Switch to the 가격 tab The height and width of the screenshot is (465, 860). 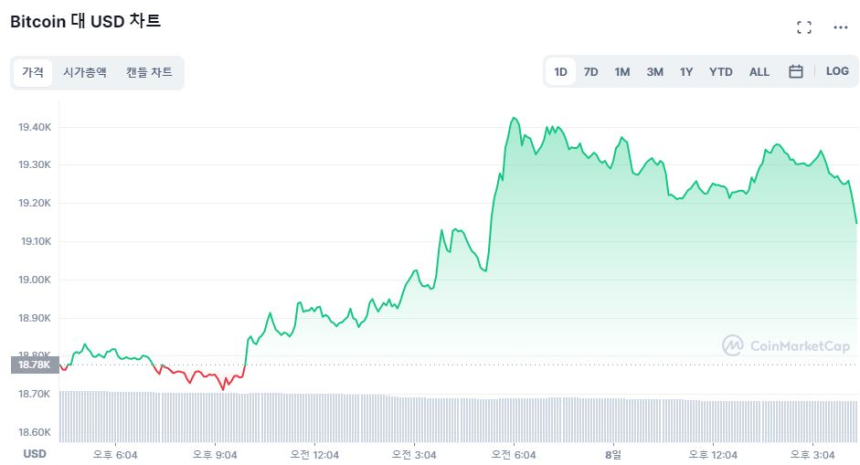[33, 72]
